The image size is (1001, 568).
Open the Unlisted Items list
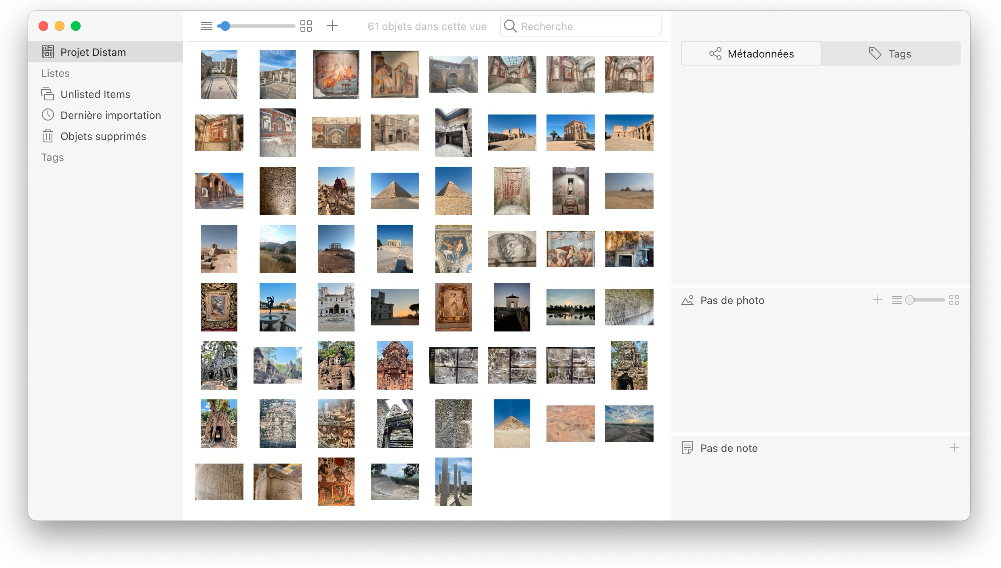click(95, 94)
